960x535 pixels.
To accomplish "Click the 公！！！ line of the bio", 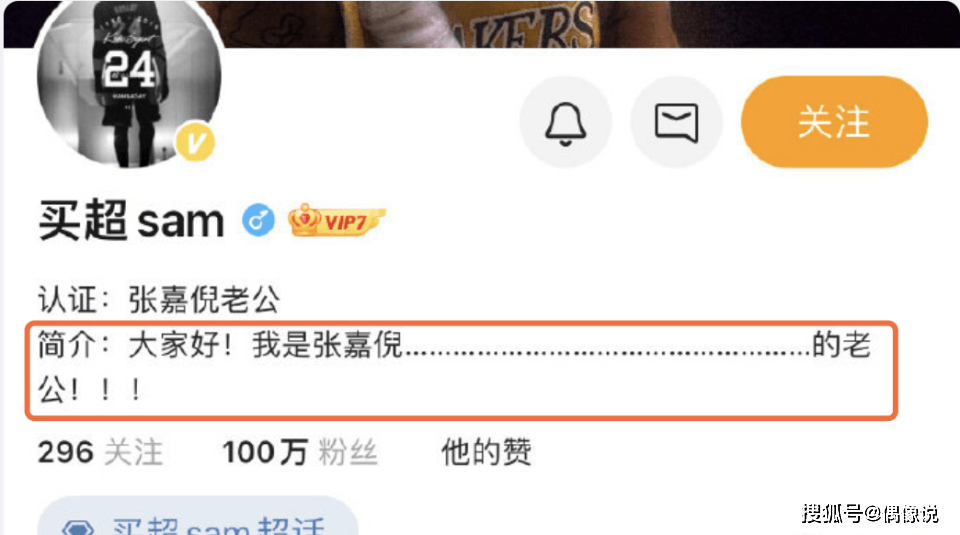I will tap(89, 389).
